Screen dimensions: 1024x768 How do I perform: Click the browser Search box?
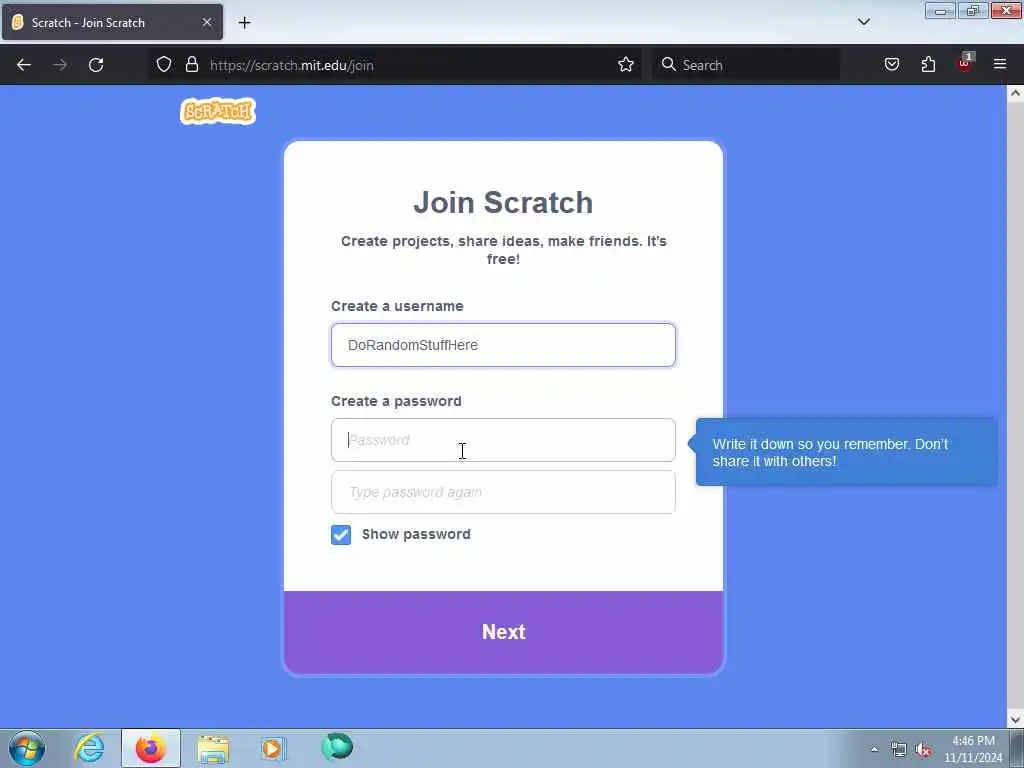[x=746, y=65]
